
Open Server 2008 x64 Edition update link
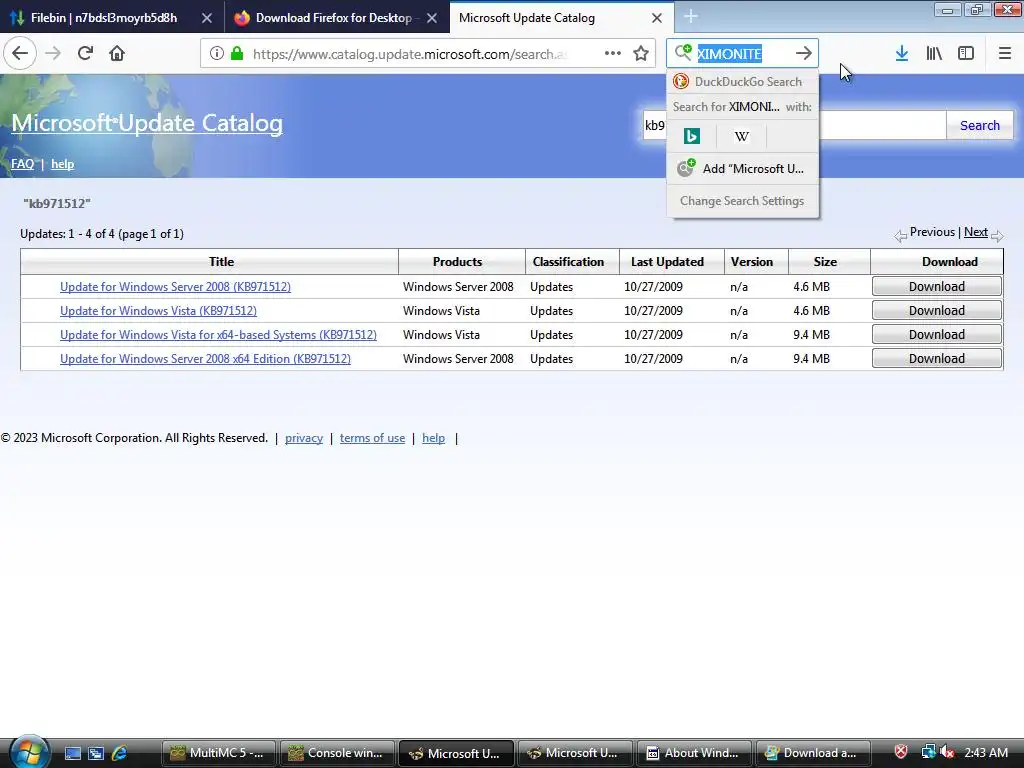[x=205, y=359]
